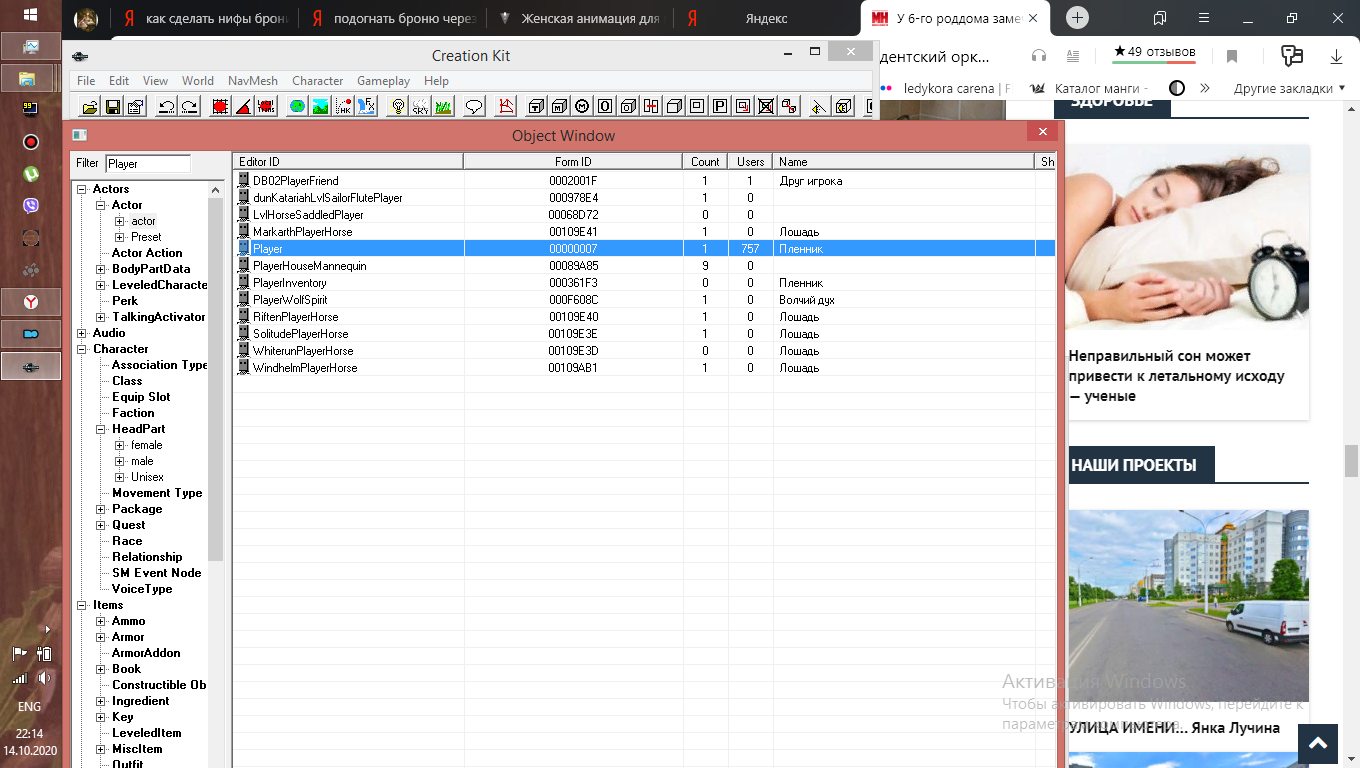Open the Gameplay menu

coord(383,81)
